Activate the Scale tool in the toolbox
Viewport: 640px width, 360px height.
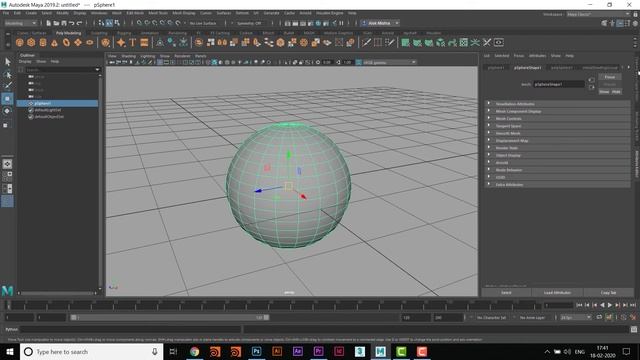point(7,125)
